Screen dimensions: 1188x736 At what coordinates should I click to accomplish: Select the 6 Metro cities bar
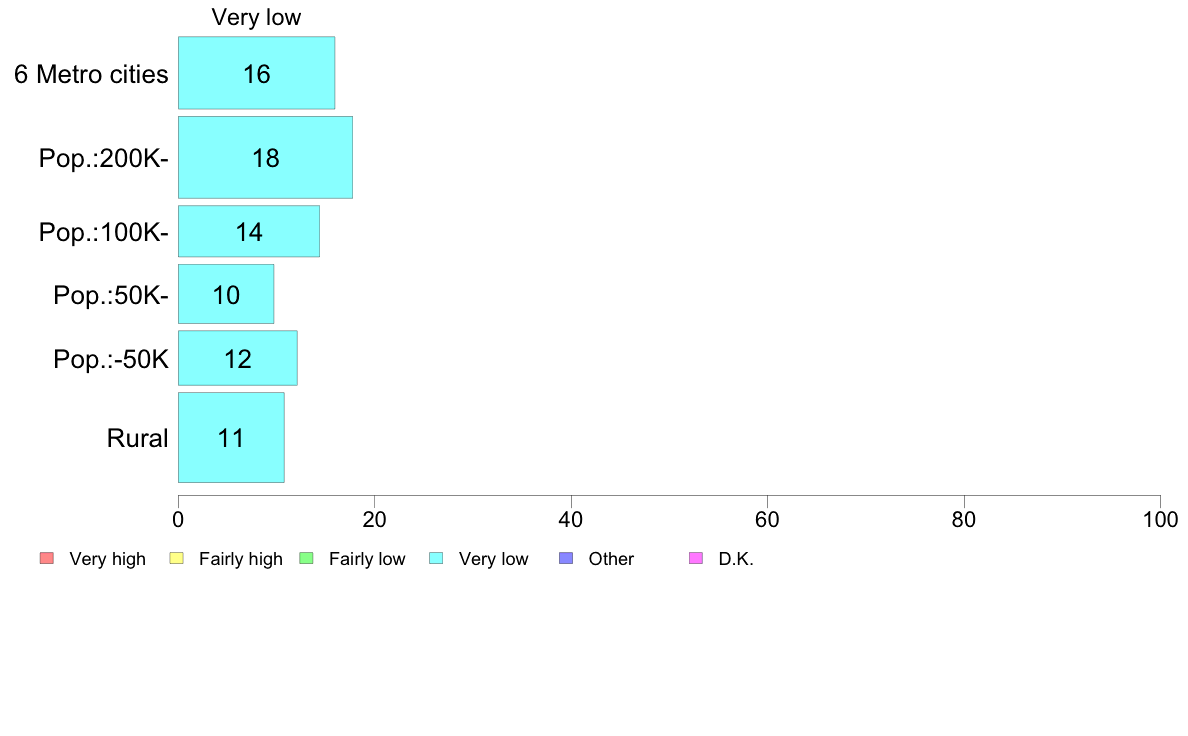256,73
